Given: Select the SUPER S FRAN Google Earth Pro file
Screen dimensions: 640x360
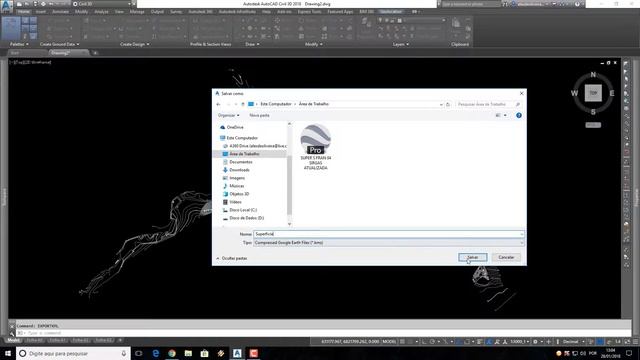Looking at the screenshot, I should pos(316,147).
